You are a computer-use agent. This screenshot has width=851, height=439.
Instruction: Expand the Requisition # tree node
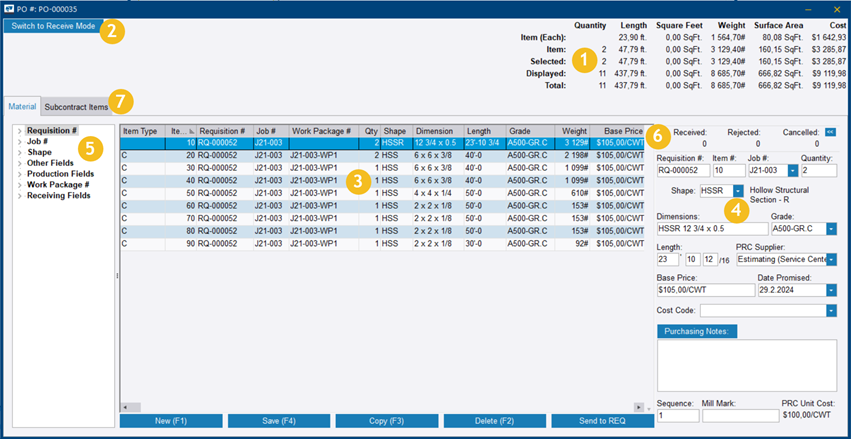[20, 131]
